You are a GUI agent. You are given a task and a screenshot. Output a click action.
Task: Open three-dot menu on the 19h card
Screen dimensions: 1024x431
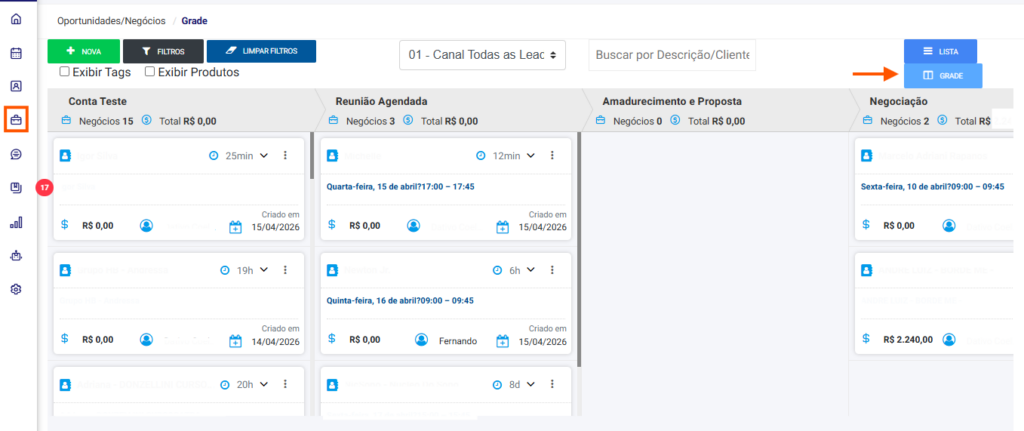click(285, 270)
